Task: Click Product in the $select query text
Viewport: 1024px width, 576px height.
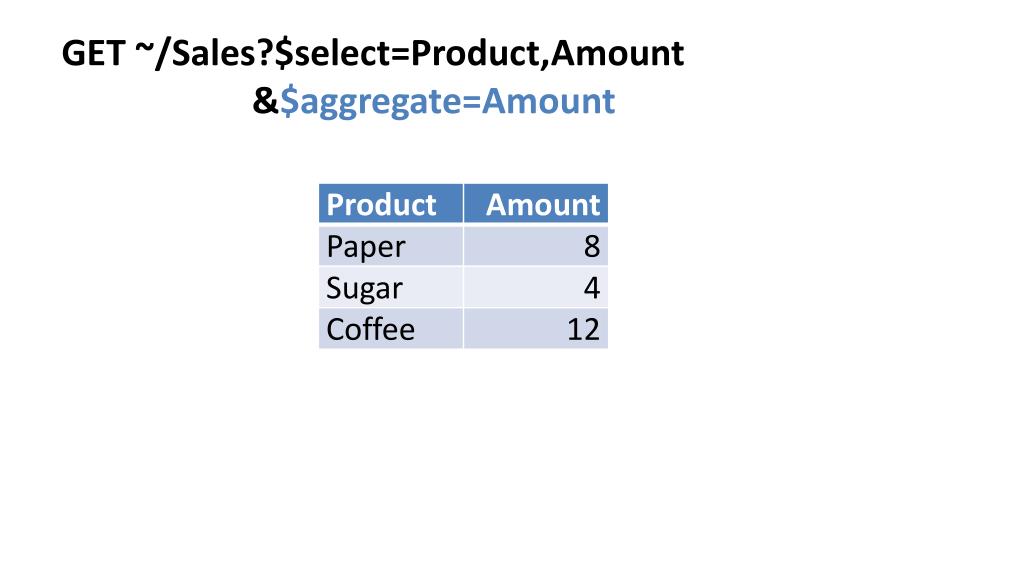Action: point(475,53)
